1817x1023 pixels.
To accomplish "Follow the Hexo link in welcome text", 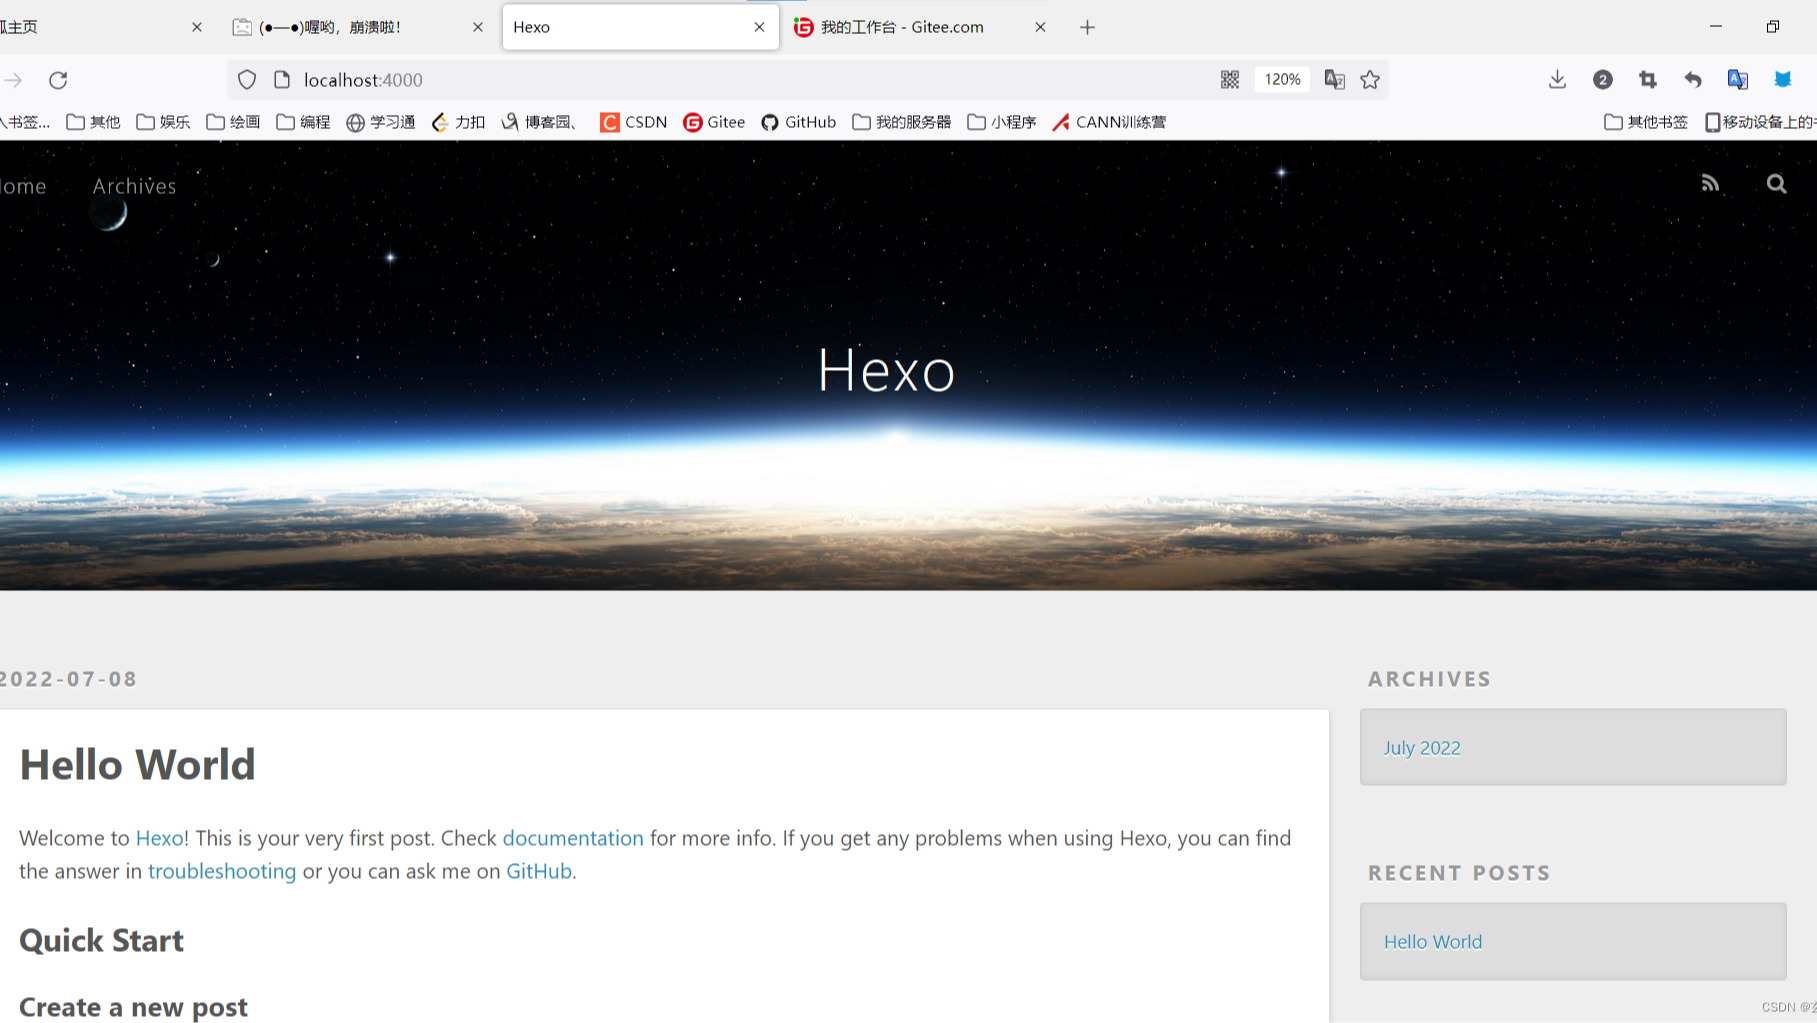I will (159, 838).
